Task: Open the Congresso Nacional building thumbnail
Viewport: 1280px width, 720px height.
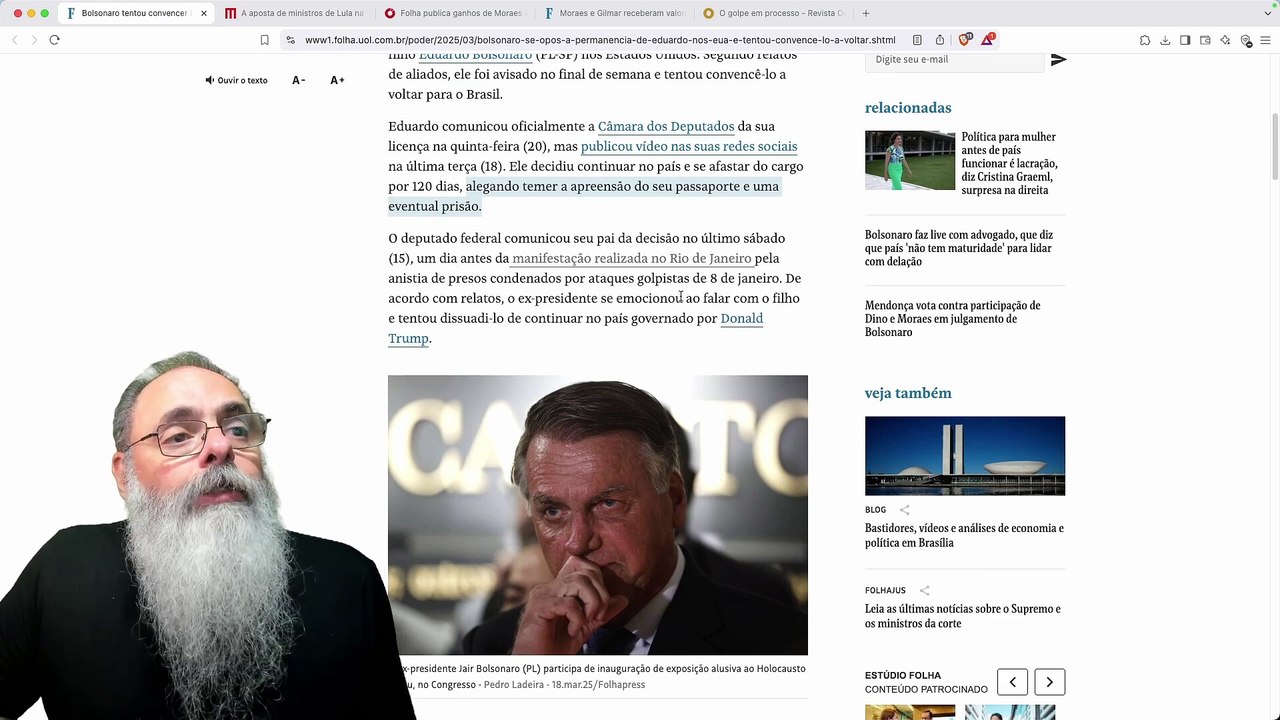Action: 965,456
